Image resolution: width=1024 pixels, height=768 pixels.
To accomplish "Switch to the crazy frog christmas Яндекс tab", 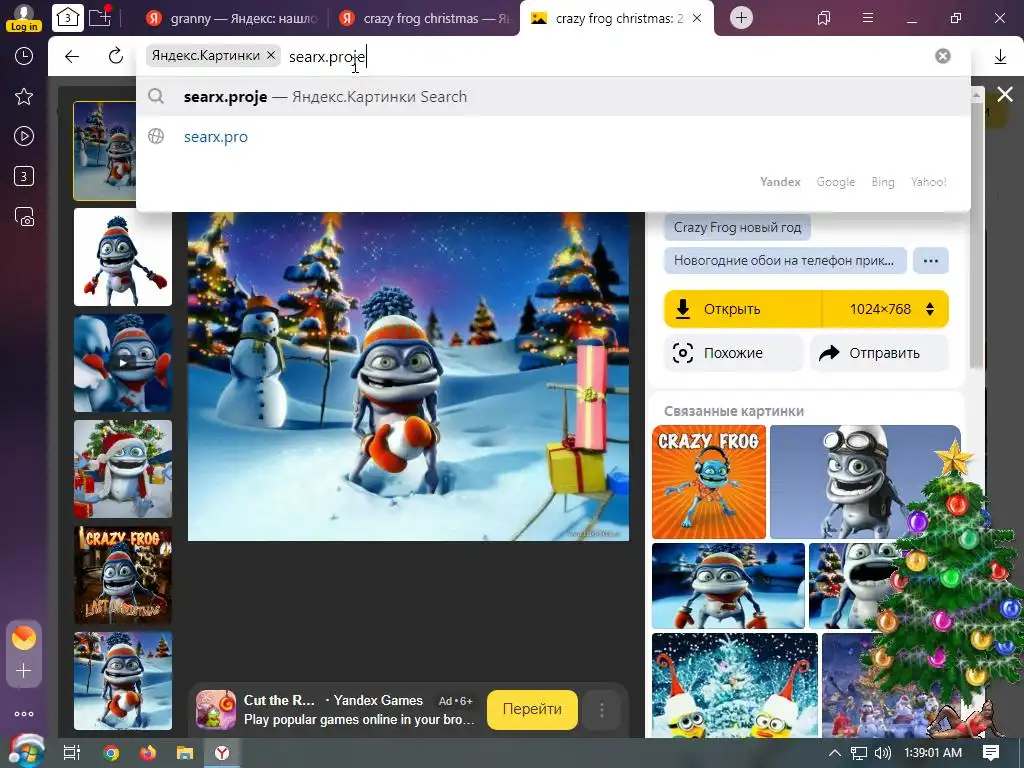I will (x=425, y=18).
